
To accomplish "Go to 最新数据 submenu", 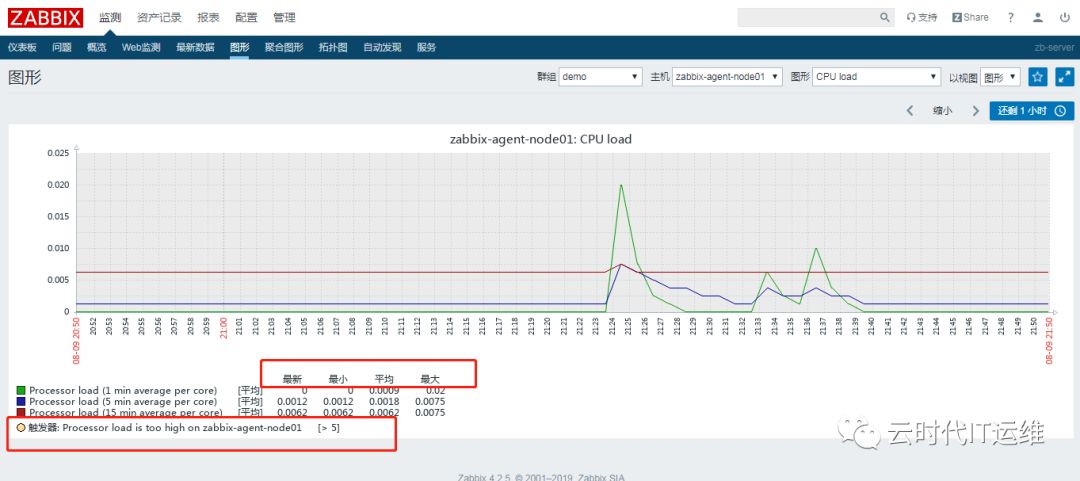I will (x=195, y=48).
